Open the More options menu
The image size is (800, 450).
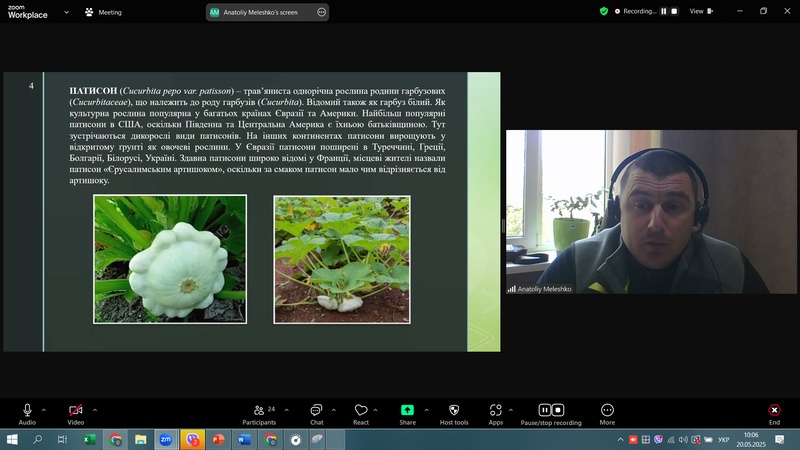point(607,410)
